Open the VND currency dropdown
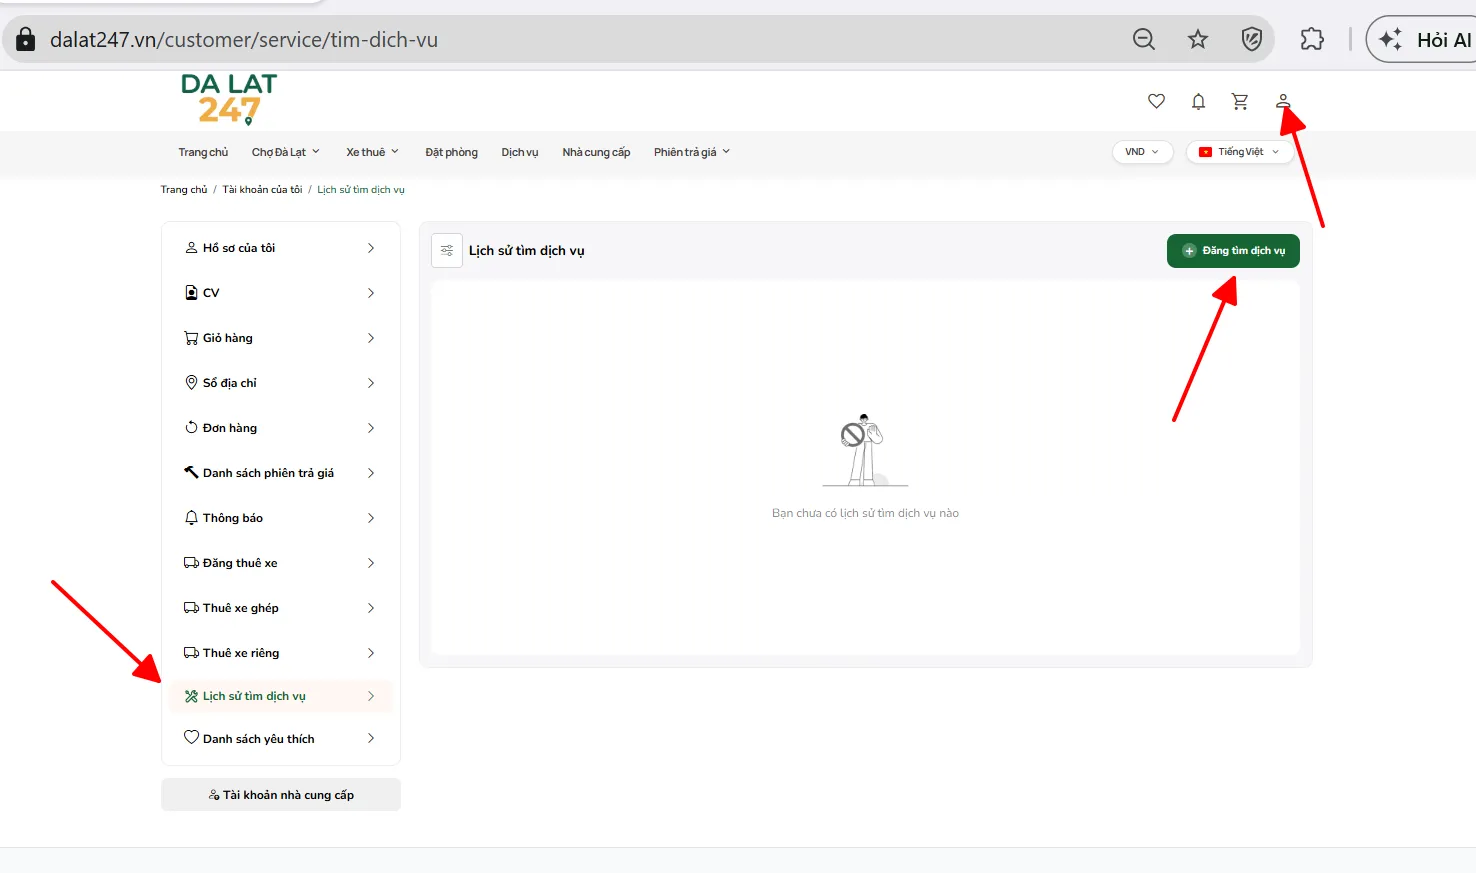Screen dimensions: 1476x873 pyautogui.click(x=1142, y=152)
